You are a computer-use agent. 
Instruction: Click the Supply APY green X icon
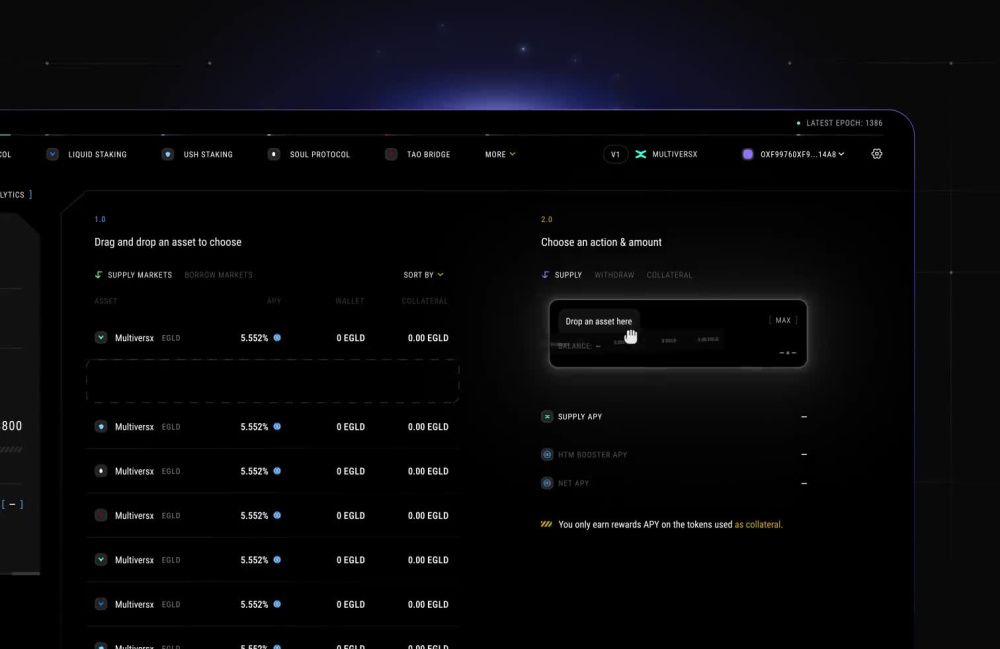(x=547, y=416)
